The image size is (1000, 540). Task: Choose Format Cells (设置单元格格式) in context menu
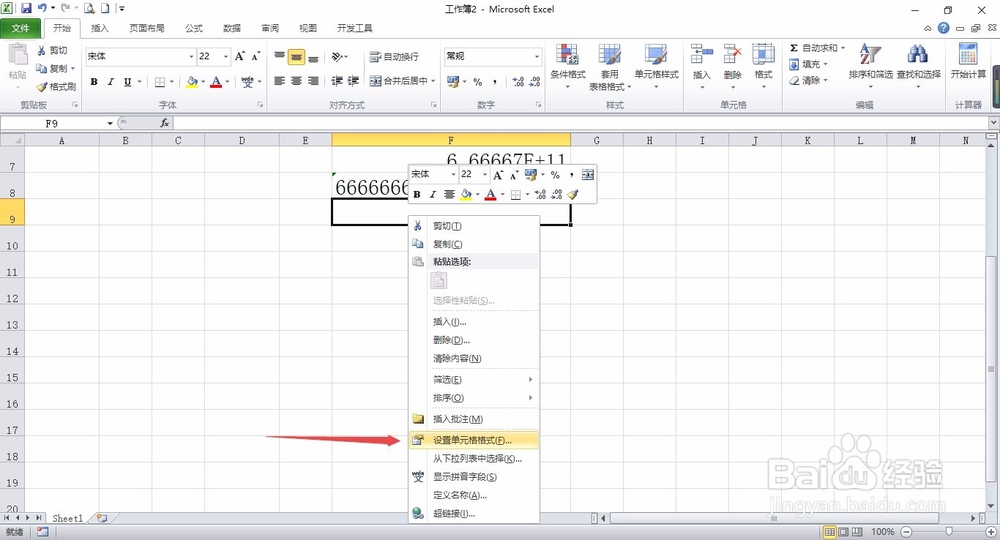(474, 440)
